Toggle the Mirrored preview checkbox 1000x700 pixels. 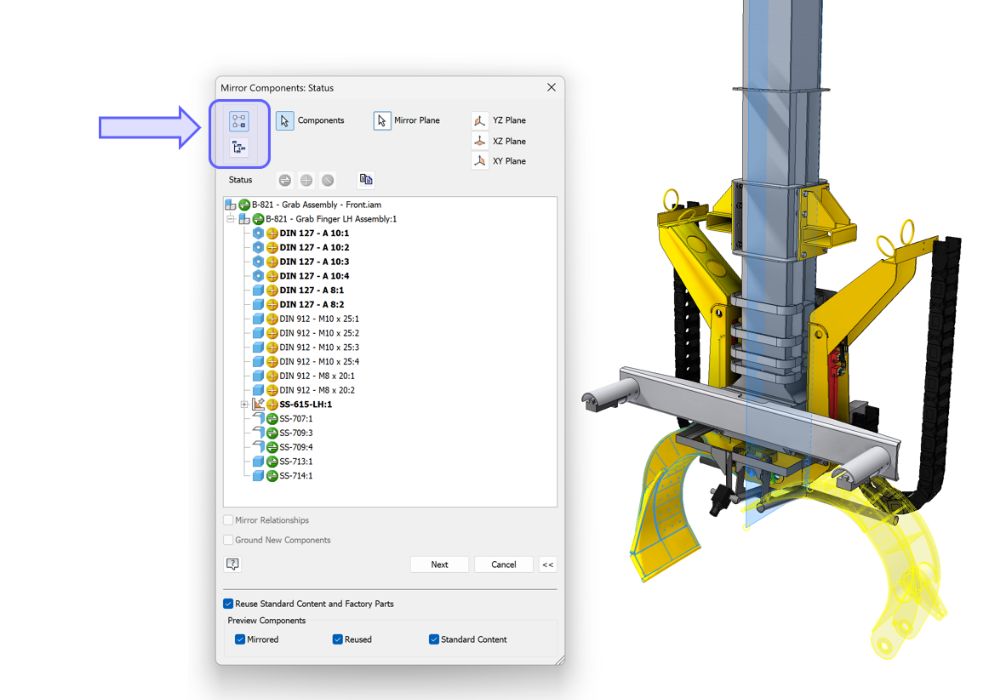[x=239, y=639]
